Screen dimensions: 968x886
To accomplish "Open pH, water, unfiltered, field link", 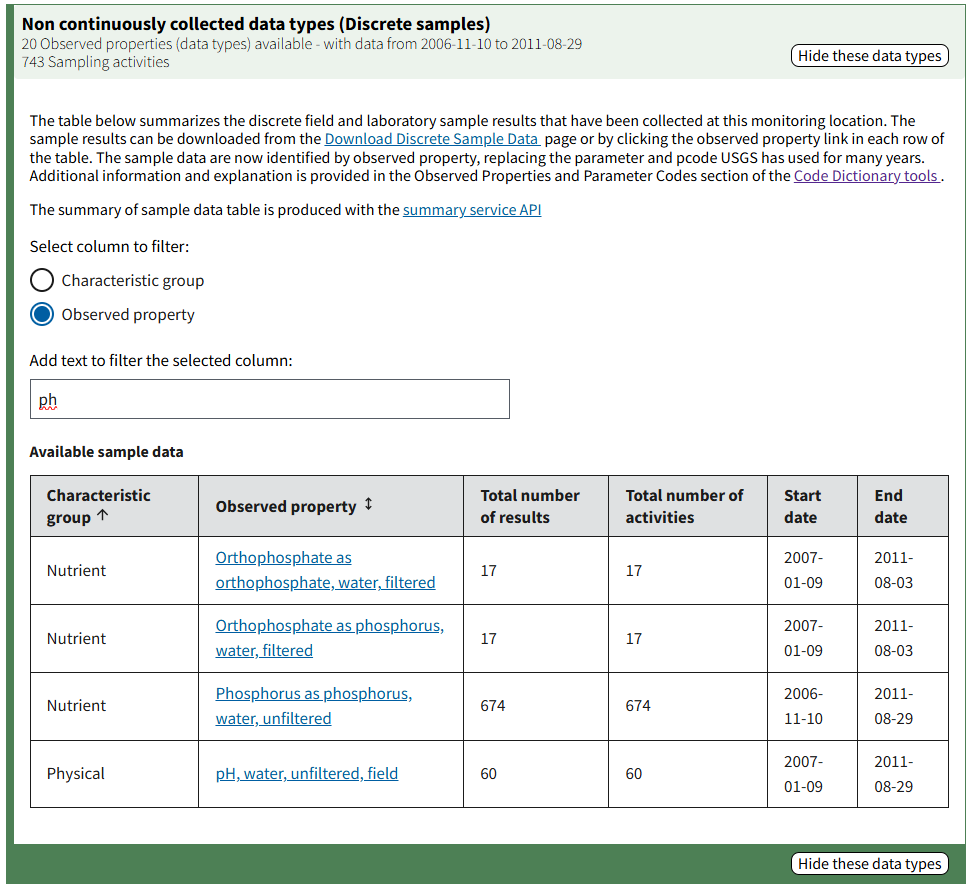I will click(307, 774).
